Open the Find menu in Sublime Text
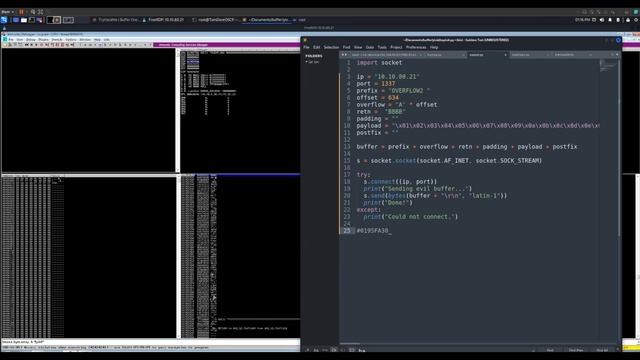640x360 pixels. pyautogui.click(x=346, y=47)
